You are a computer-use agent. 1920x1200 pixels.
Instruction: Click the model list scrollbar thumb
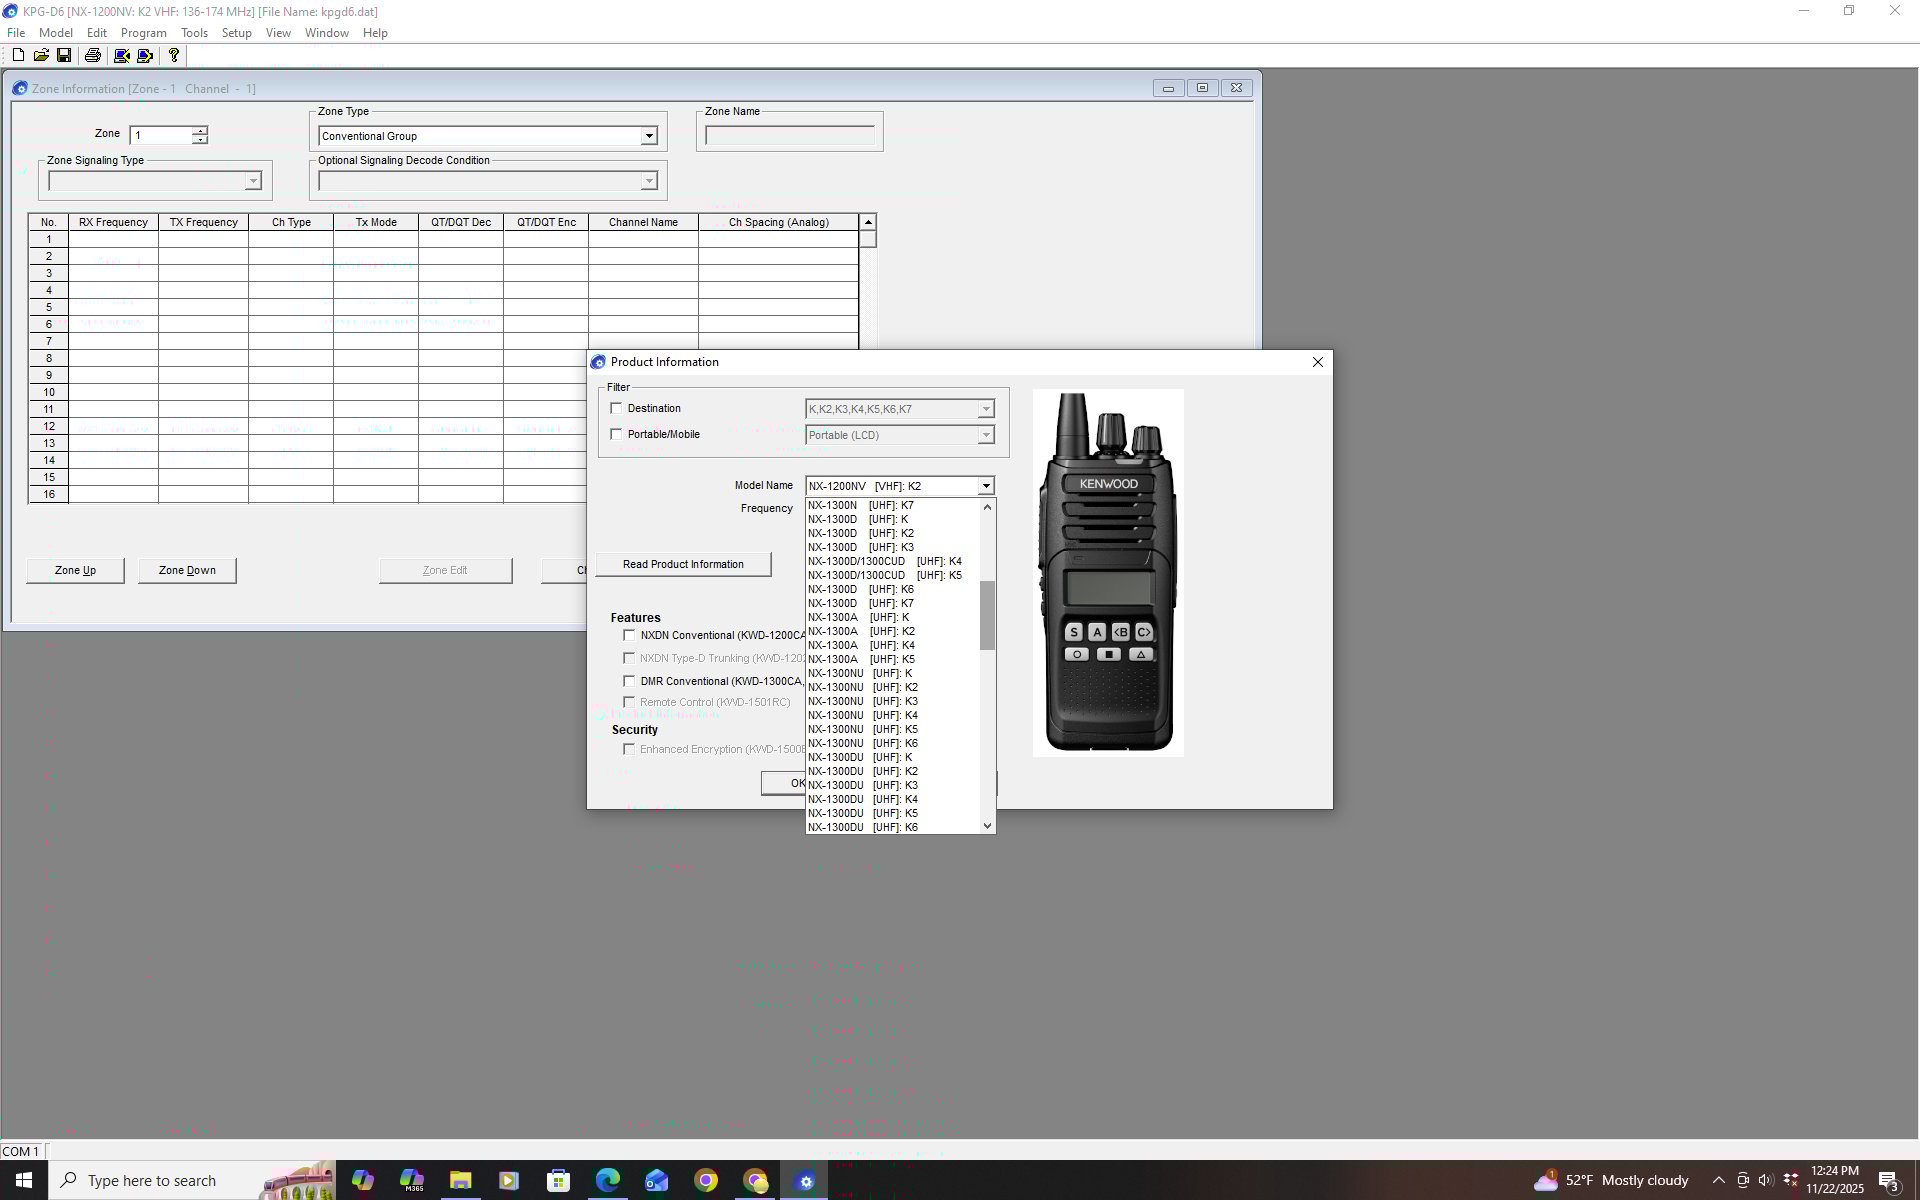click(987, 615)
